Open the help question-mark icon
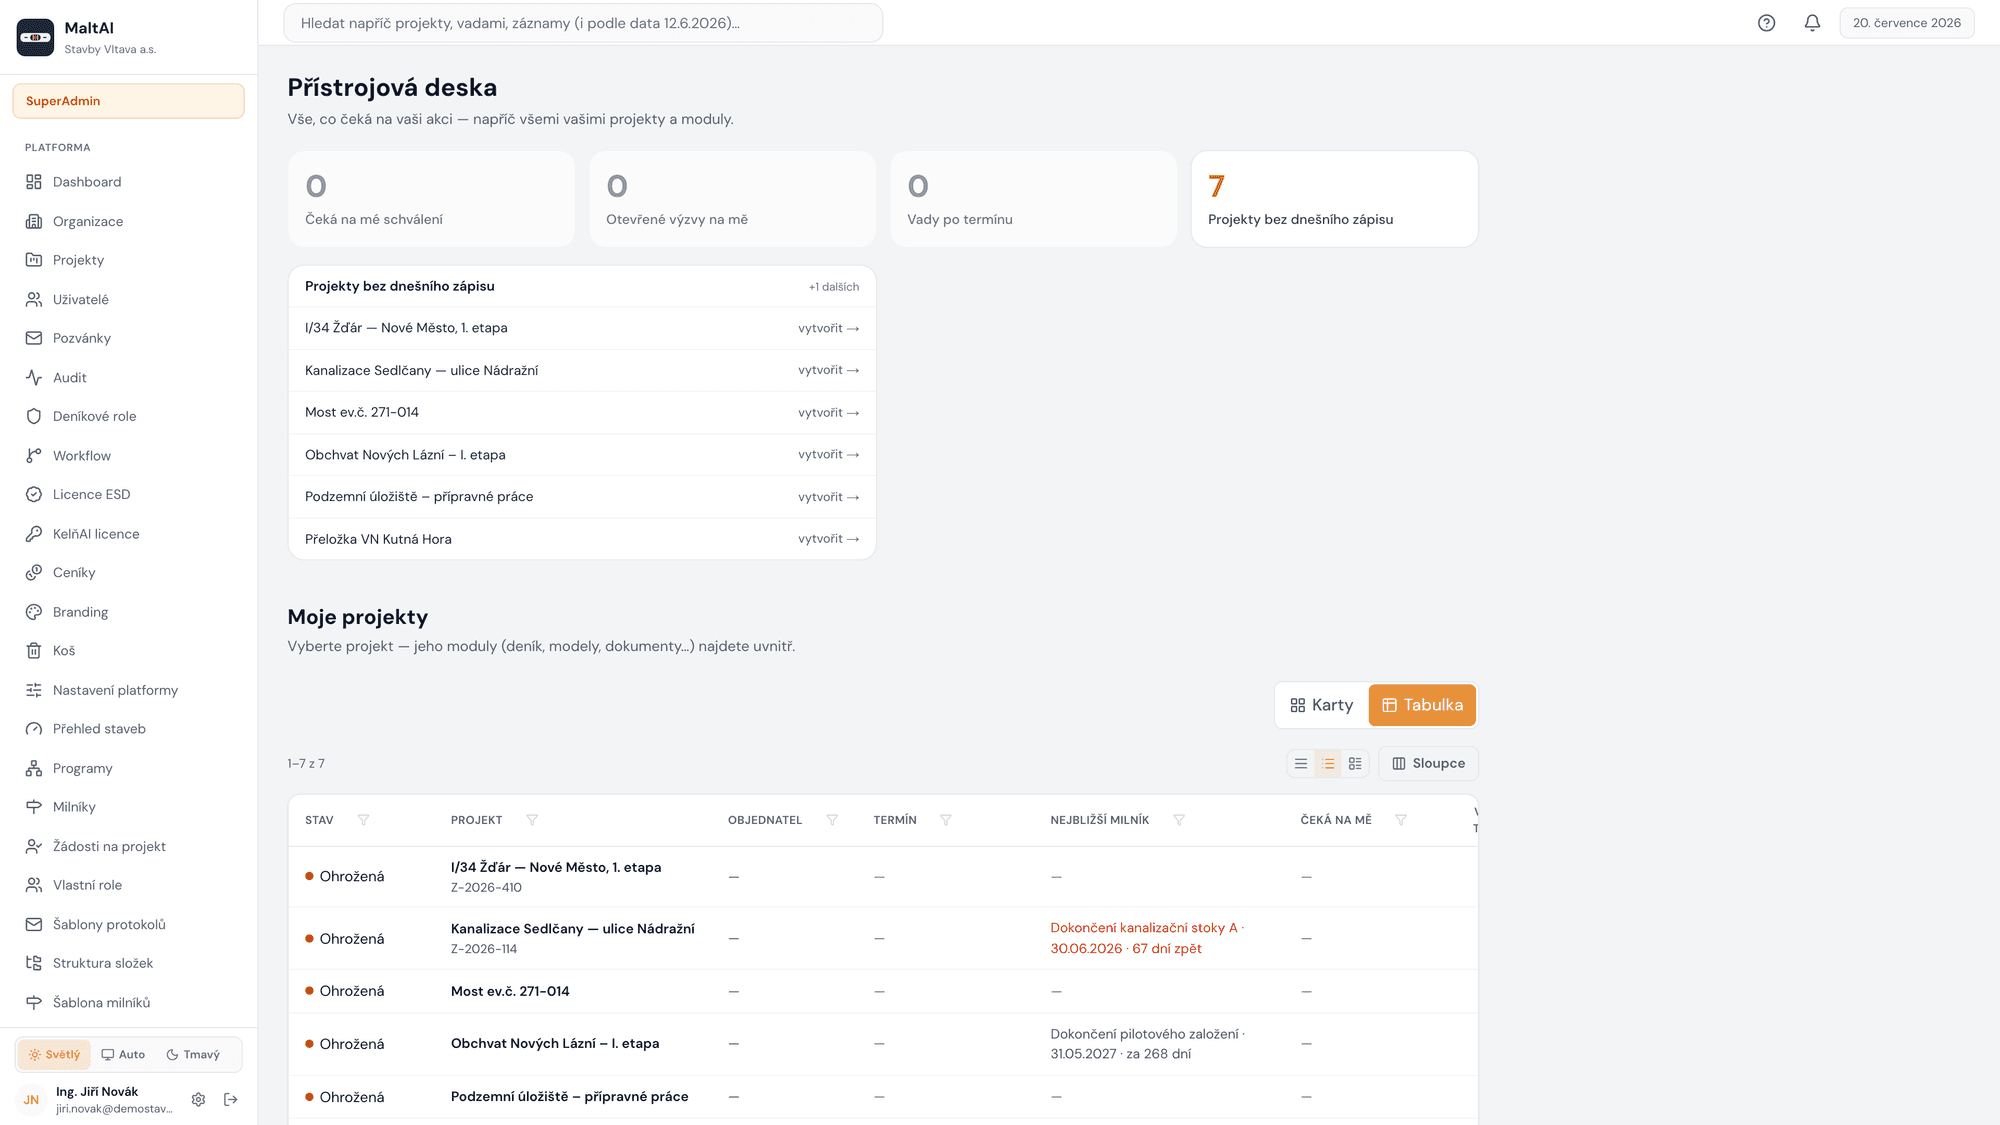The width and height of the screenshot is (2000, 1125). tap(1766, 23)
